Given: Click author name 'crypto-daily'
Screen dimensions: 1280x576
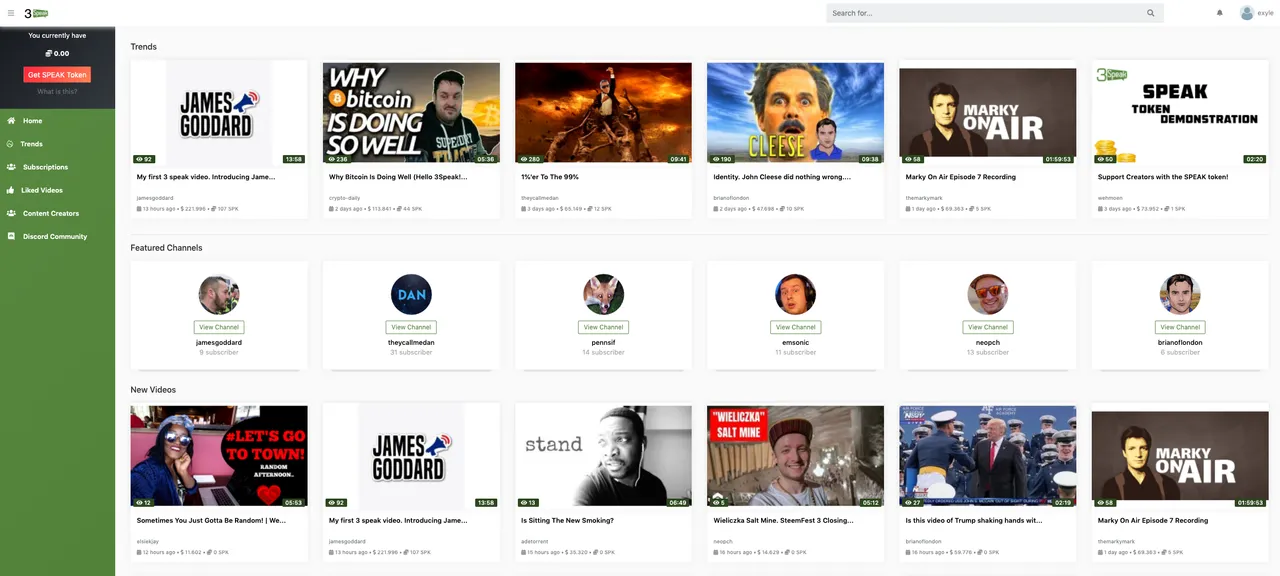Looking at the screenshot, I should (344, 198).
